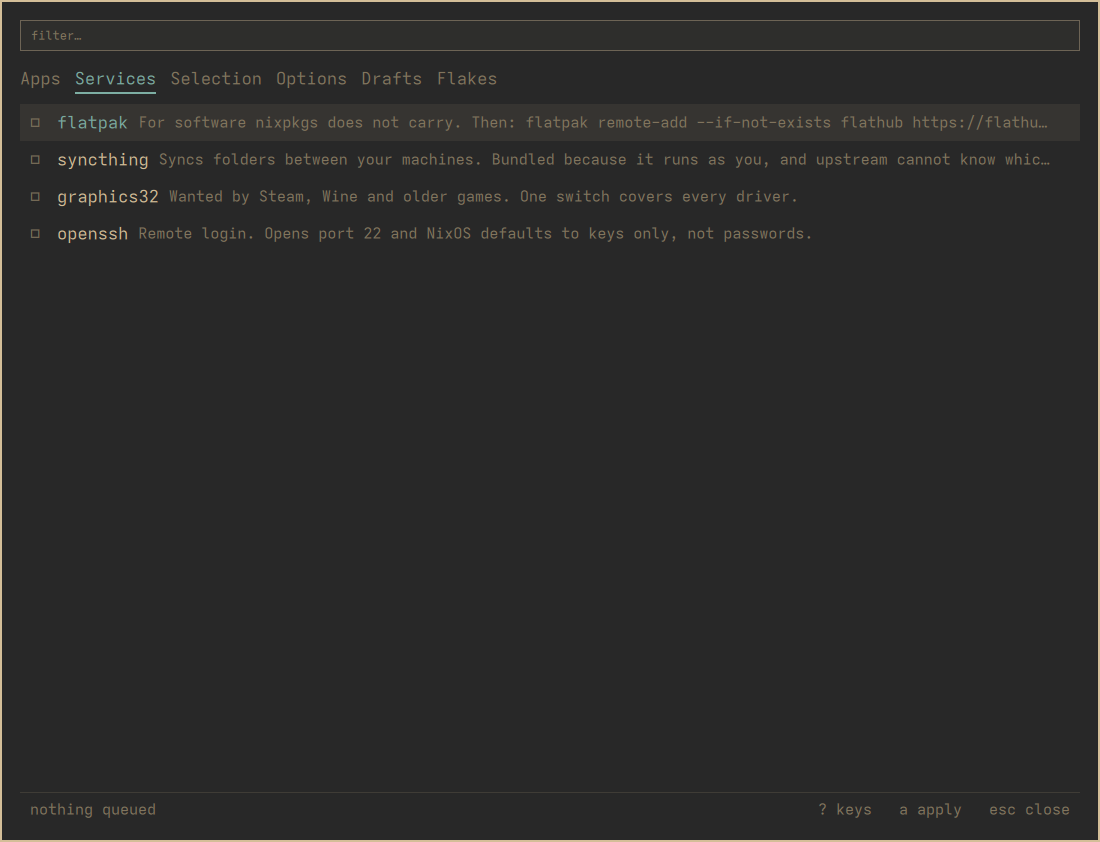
Task: Click the flatpak description text
Action: coord(593,123)
